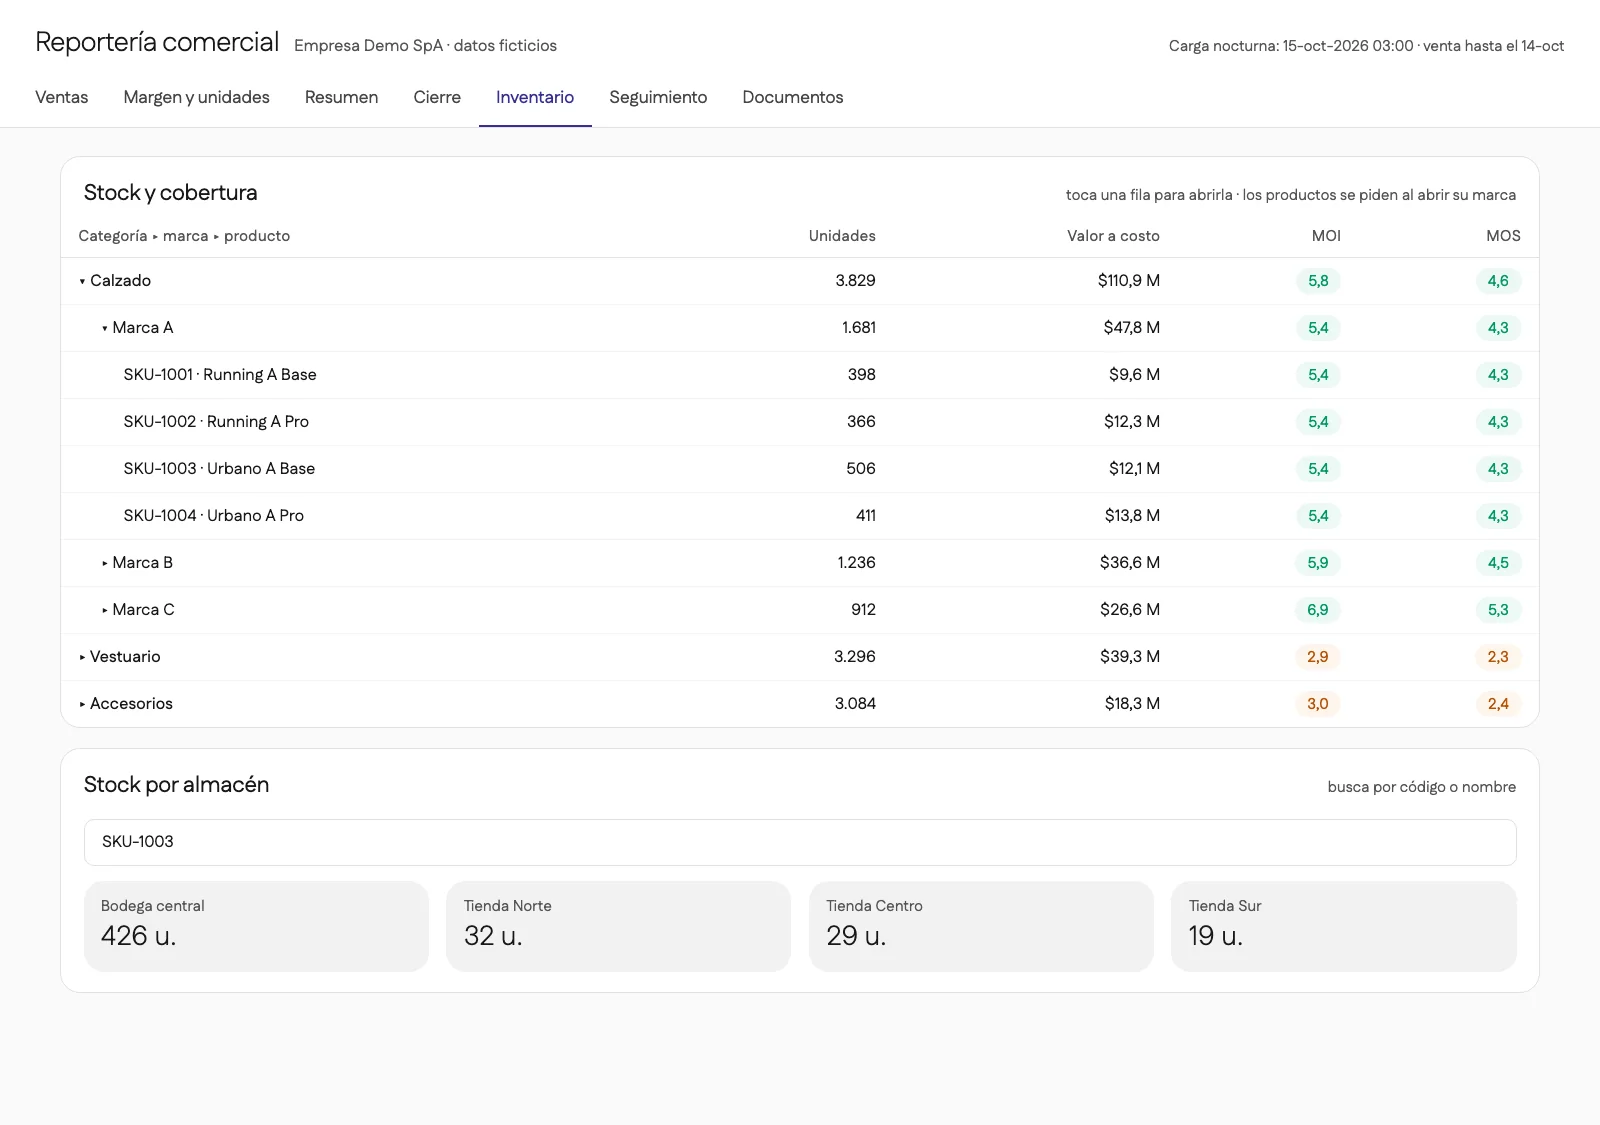Screen dimensions: 1600x1125
Task: Collapse the Calzado category row
Action: click(x=800, y=281)
